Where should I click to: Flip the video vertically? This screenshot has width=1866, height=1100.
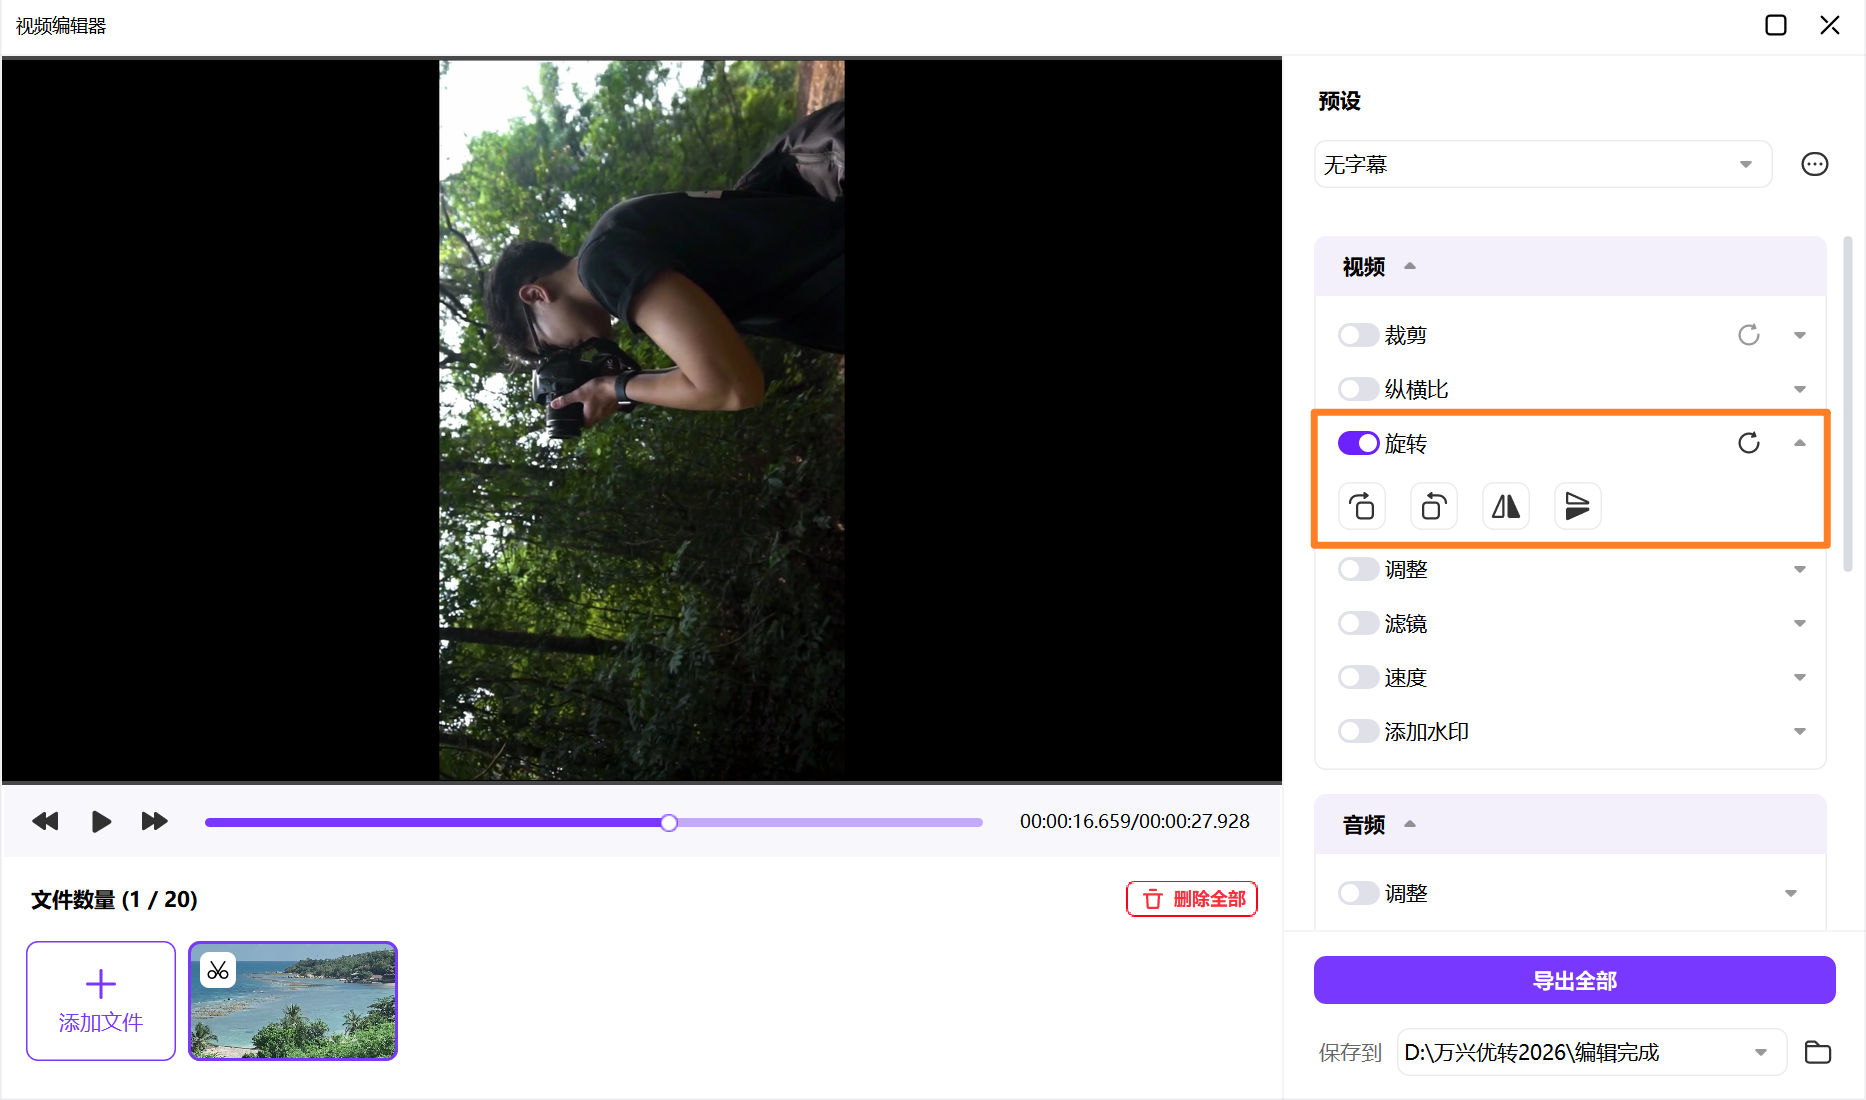point(1577,506)
